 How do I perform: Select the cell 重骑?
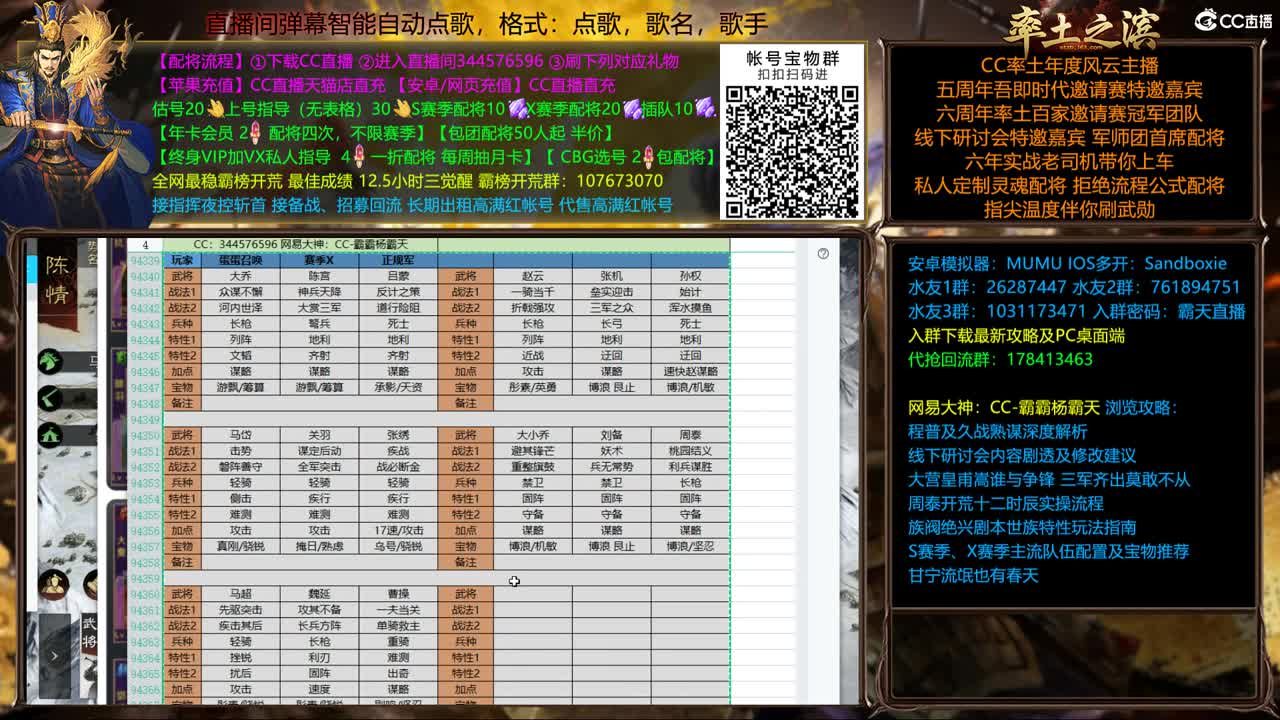pos(398,642)
